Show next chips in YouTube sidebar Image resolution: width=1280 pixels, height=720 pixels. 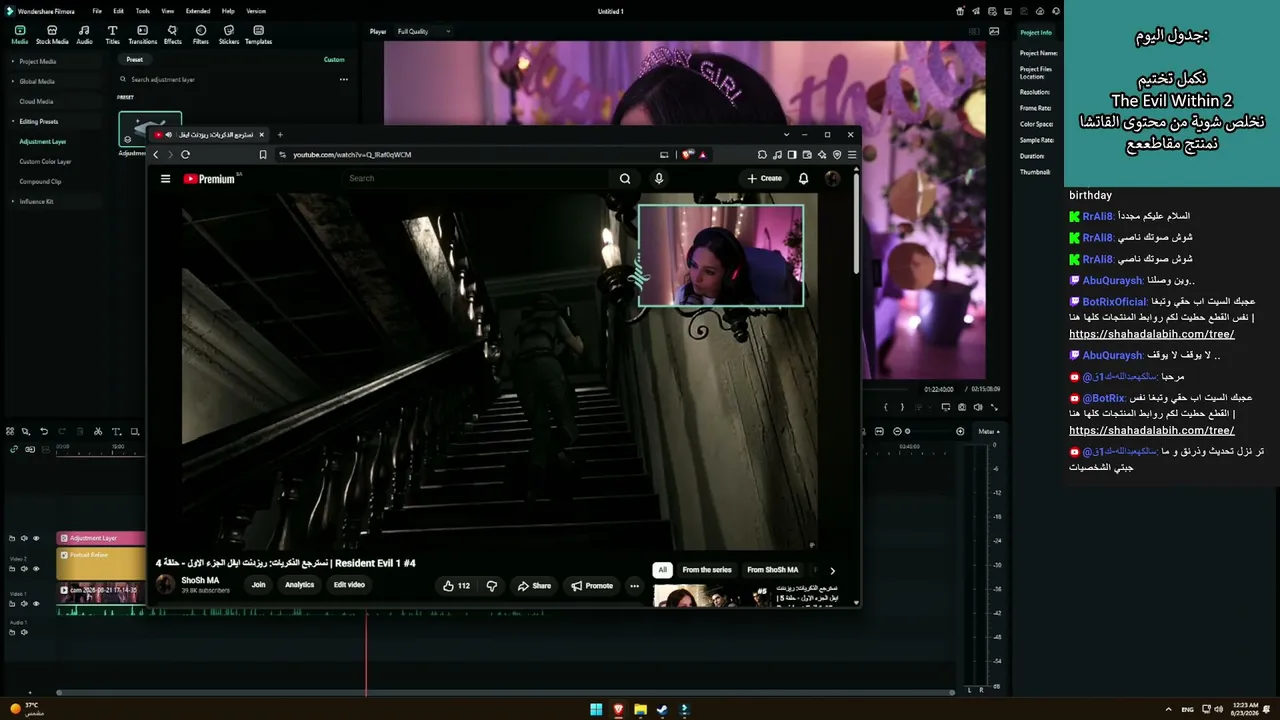pos(832,570)
